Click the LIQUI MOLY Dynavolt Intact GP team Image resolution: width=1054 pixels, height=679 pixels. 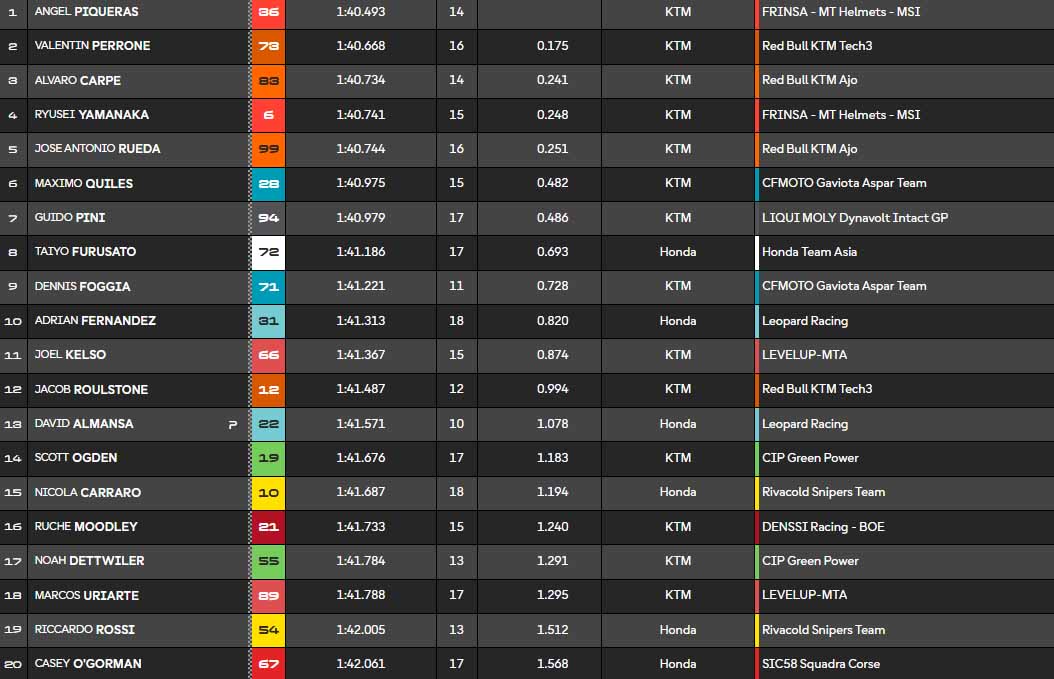pos(854,217)
